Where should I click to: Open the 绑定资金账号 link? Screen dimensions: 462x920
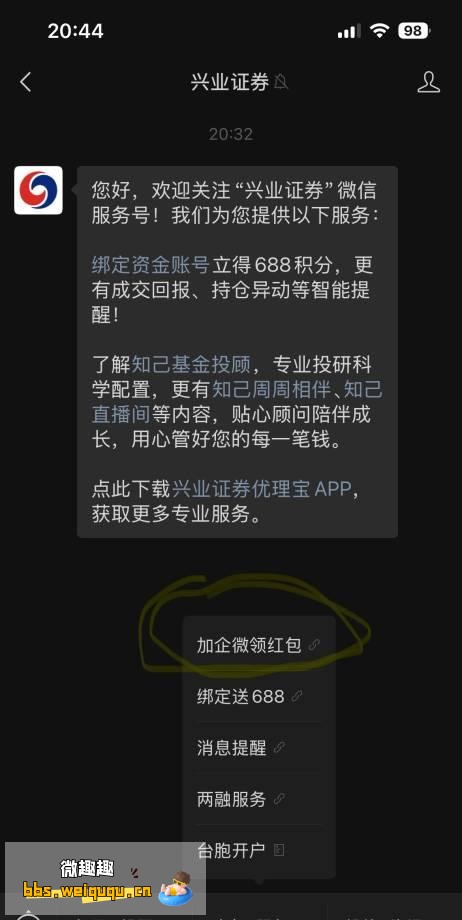pyautogui.click(x=151, y=265)
